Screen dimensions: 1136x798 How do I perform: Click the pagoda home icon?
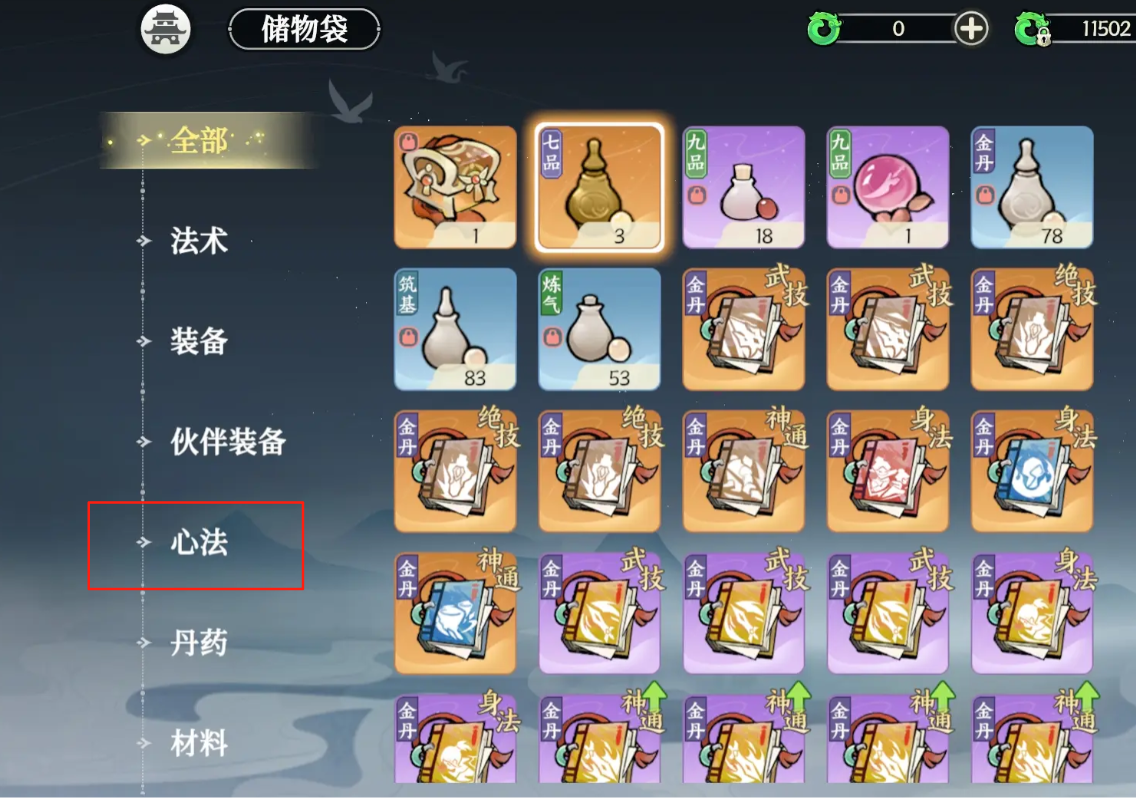[165, 29]
